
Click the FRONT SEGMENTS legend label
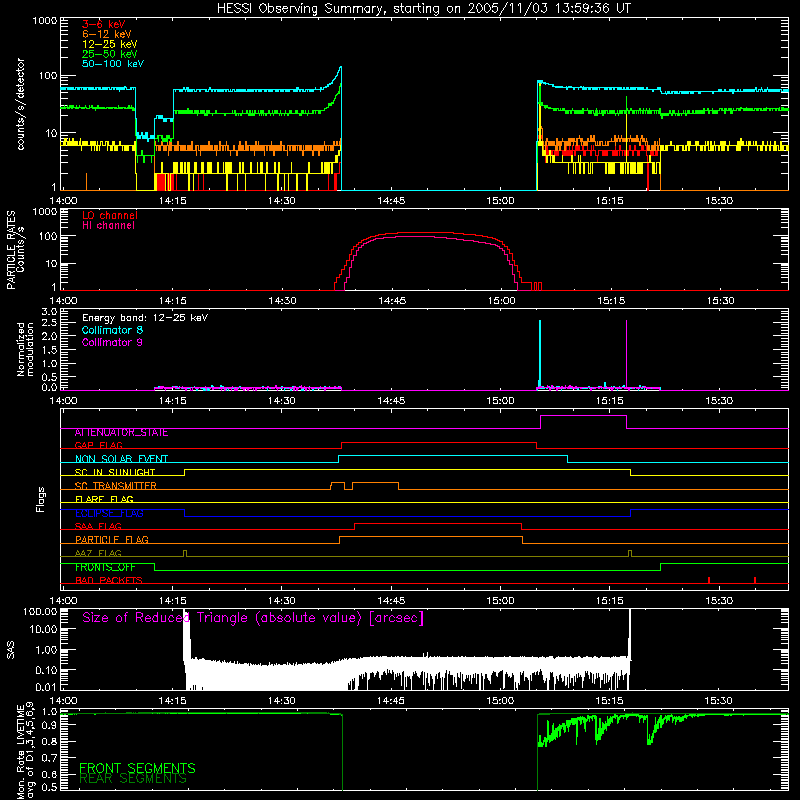pyautogui.click(x=137, y=768)
